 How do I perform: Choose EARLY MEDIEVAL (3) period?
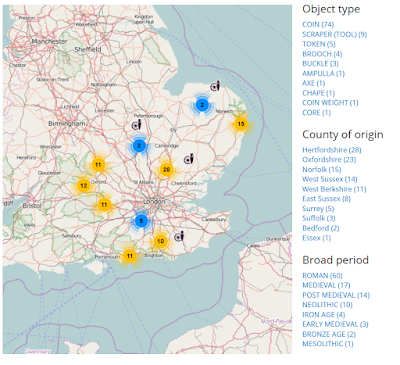[x=335, y=324]
